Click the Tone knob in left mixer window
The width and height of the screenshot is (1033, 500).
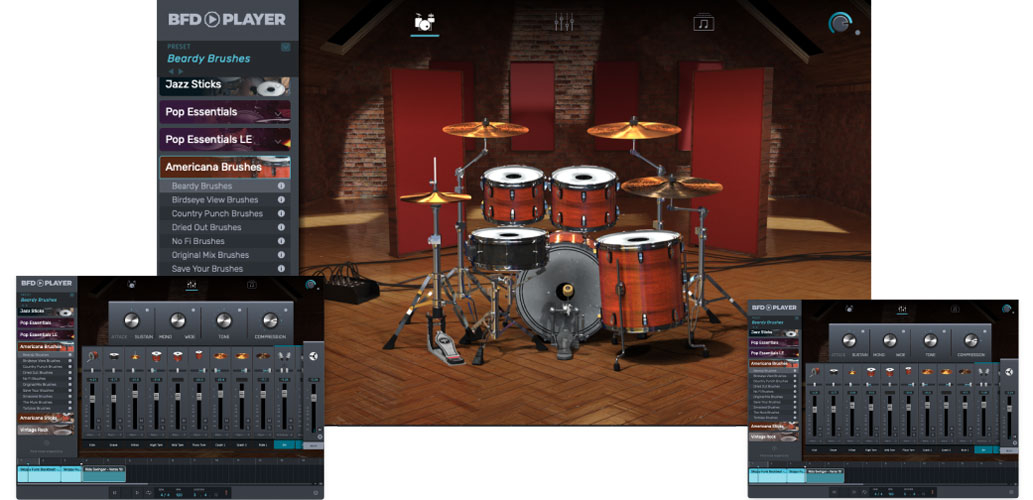[x=223, y=321]
